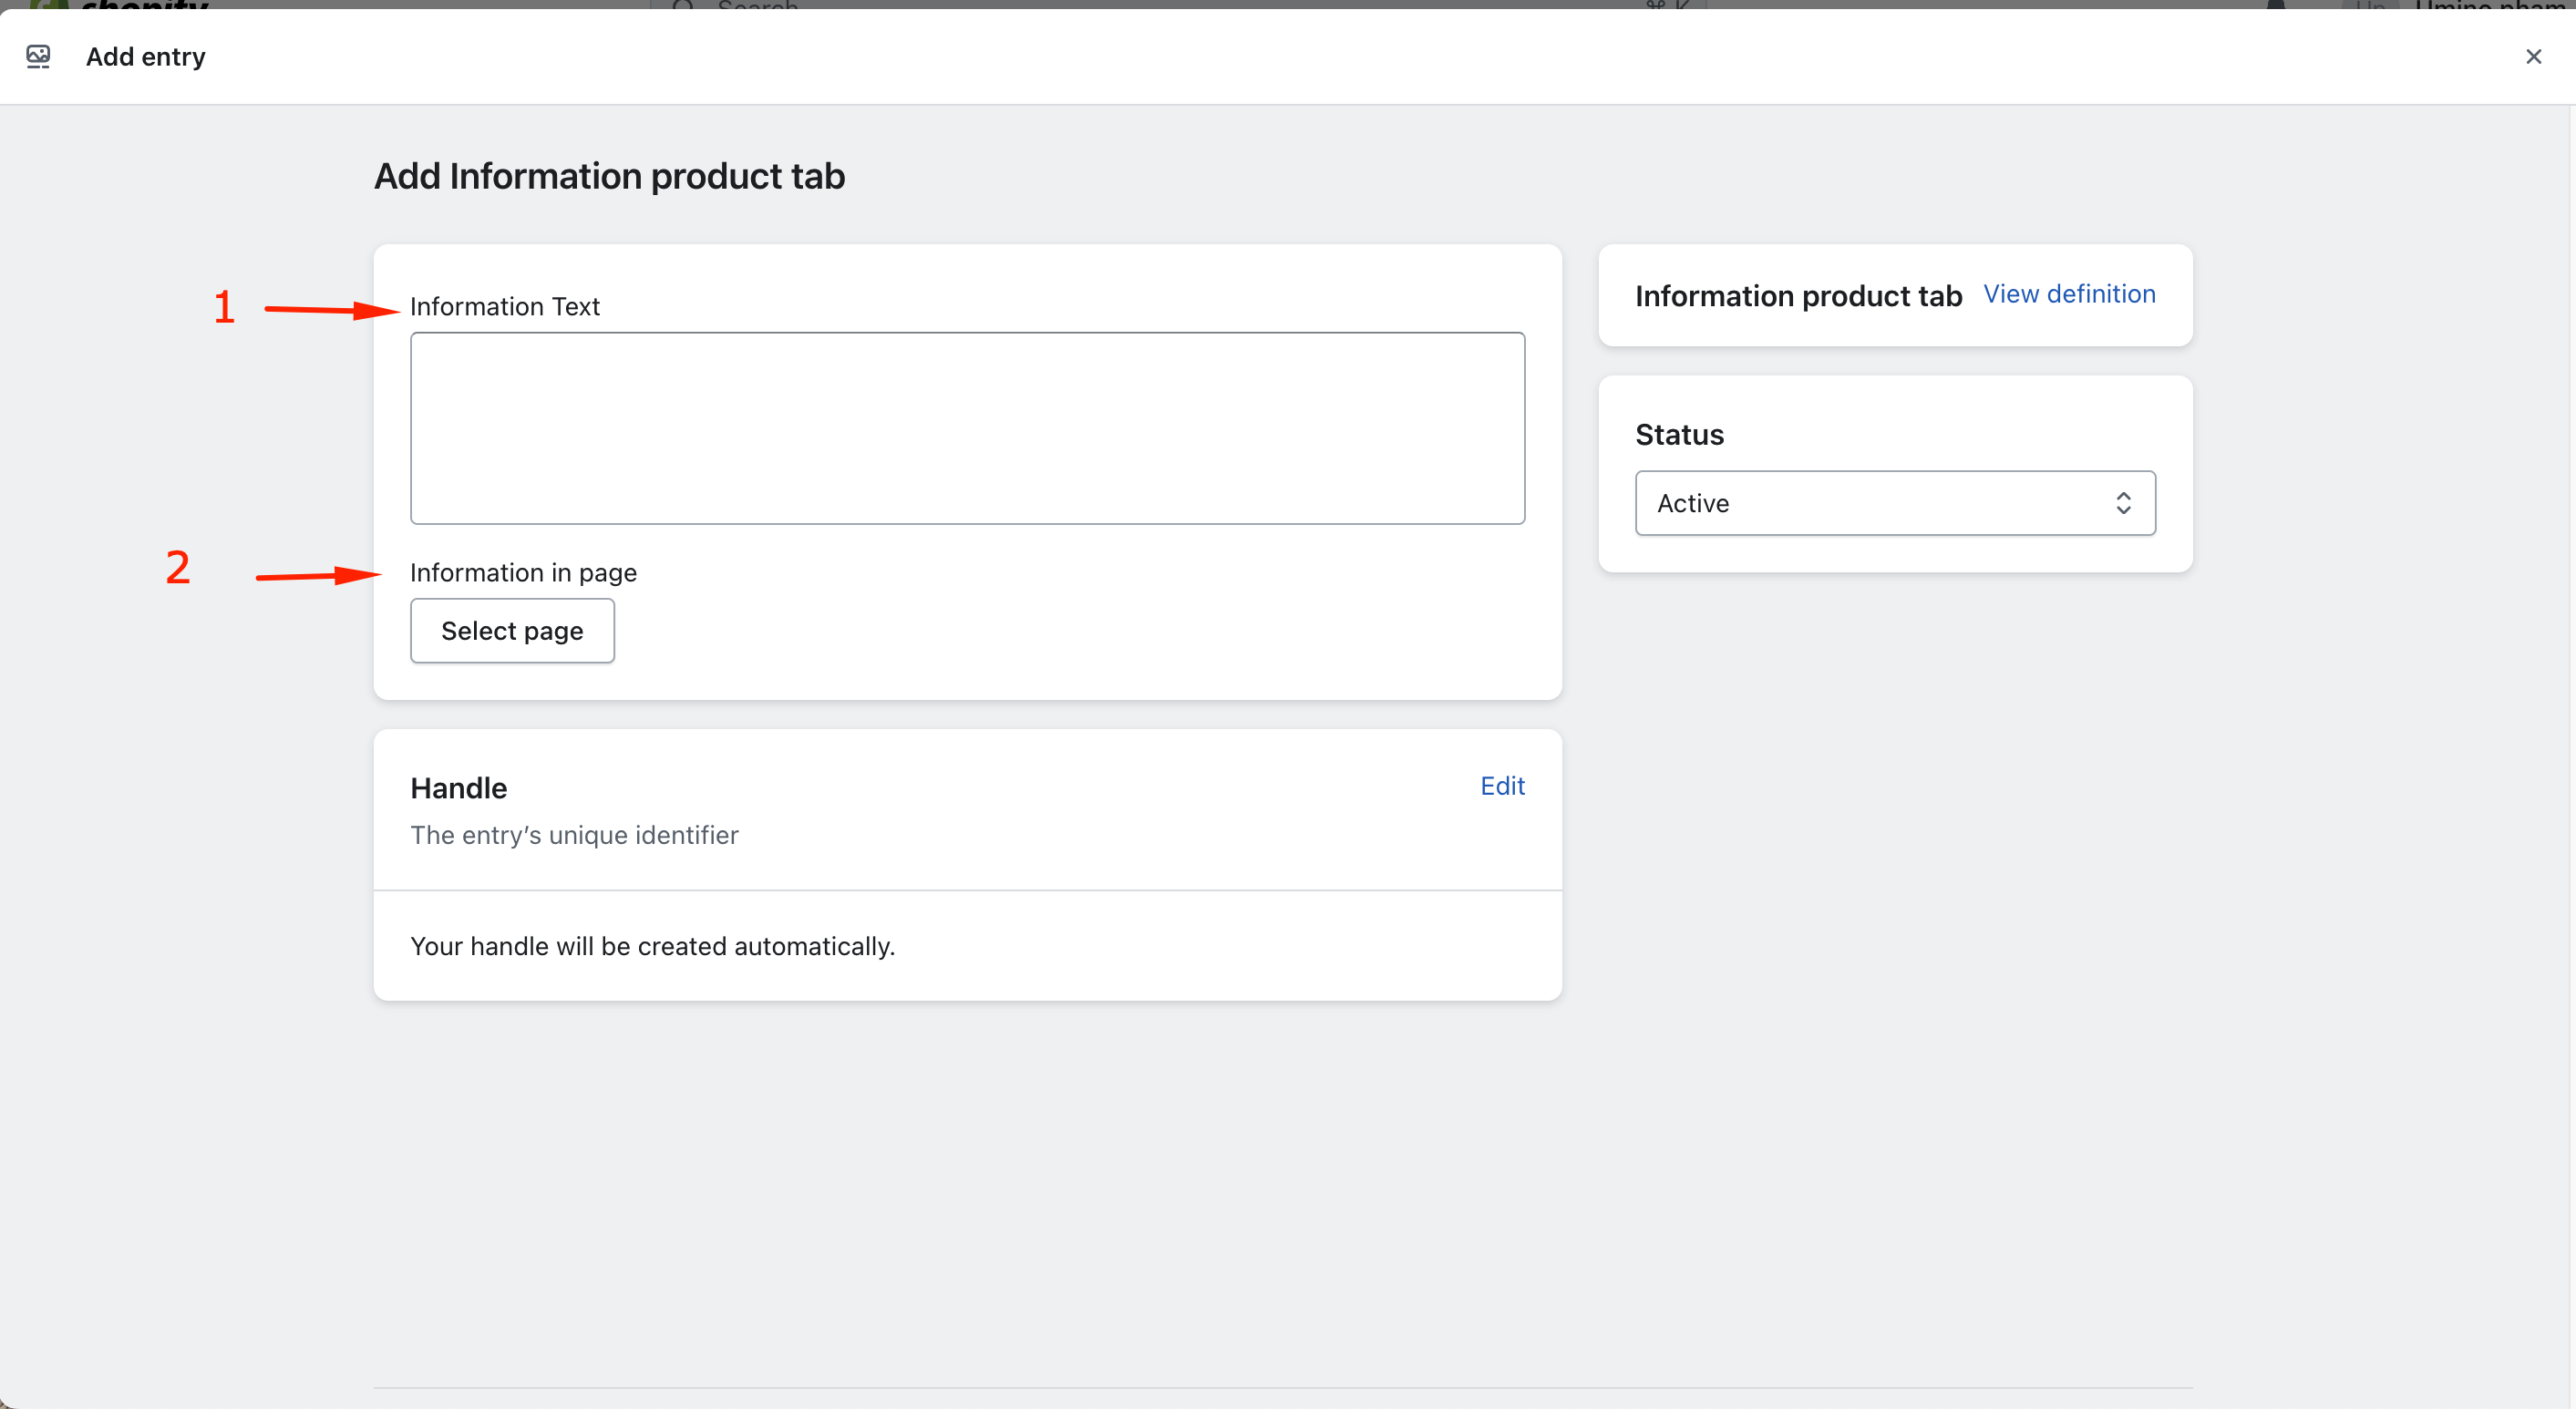Click the Add Information product tab heading
Image resolution: width=2576 pixels, height=1409 pixels.
609,177
